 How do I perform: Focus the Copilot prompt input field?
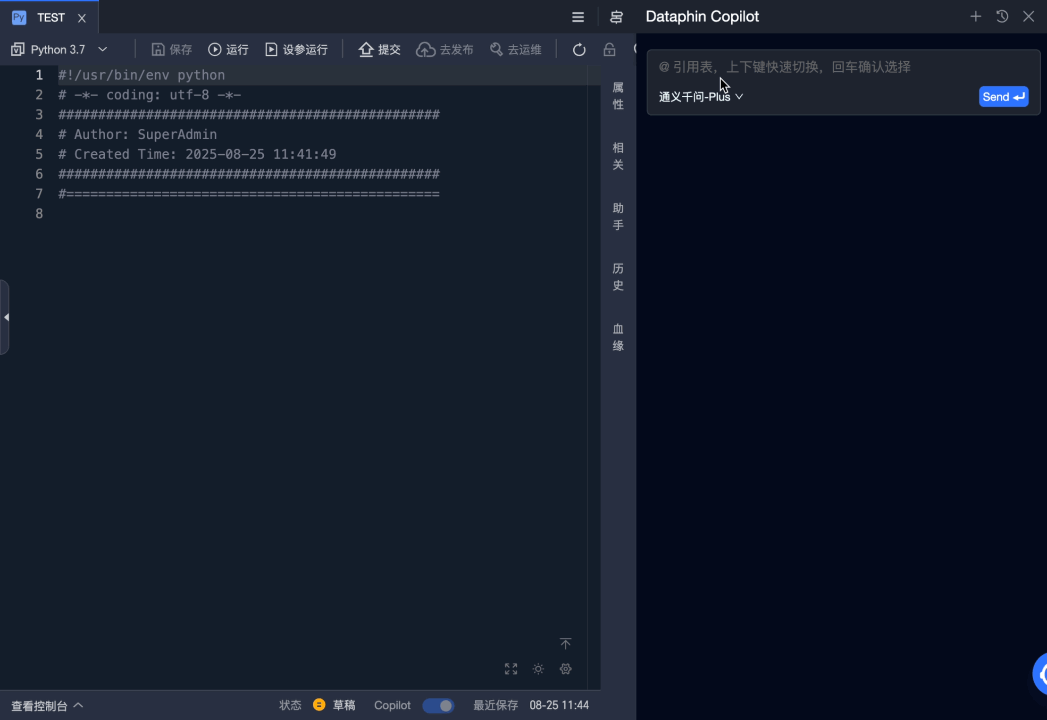(x=843, y=67)
